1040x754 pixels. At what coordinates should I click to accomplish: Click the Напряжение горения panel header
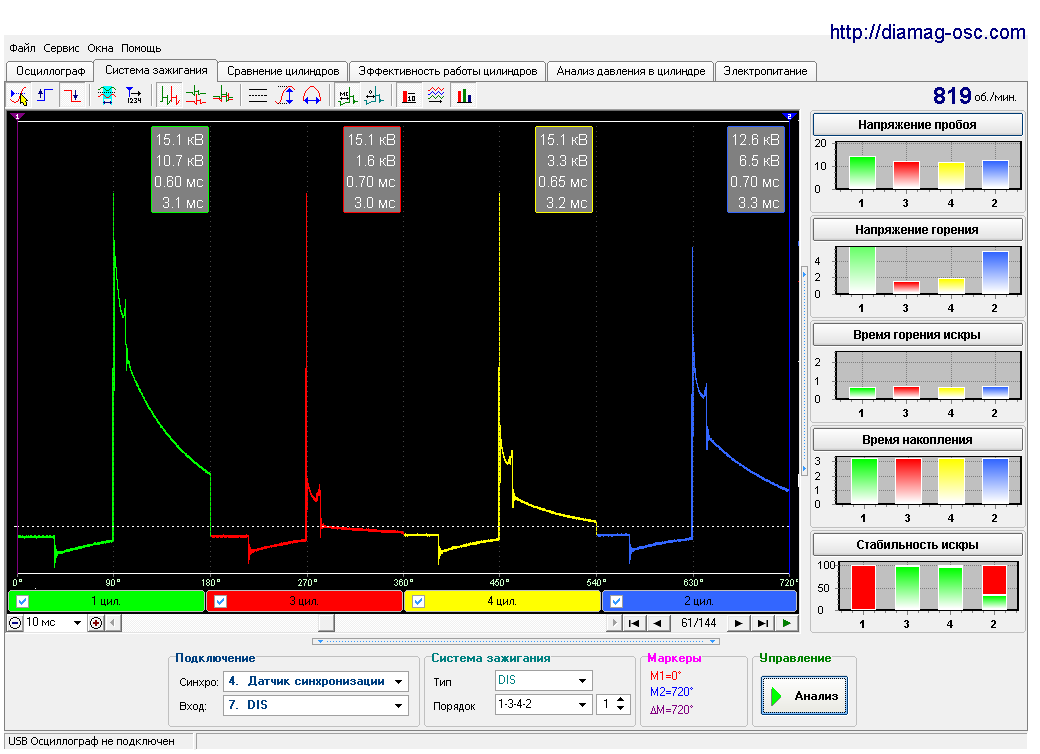[x=917, y=229]
